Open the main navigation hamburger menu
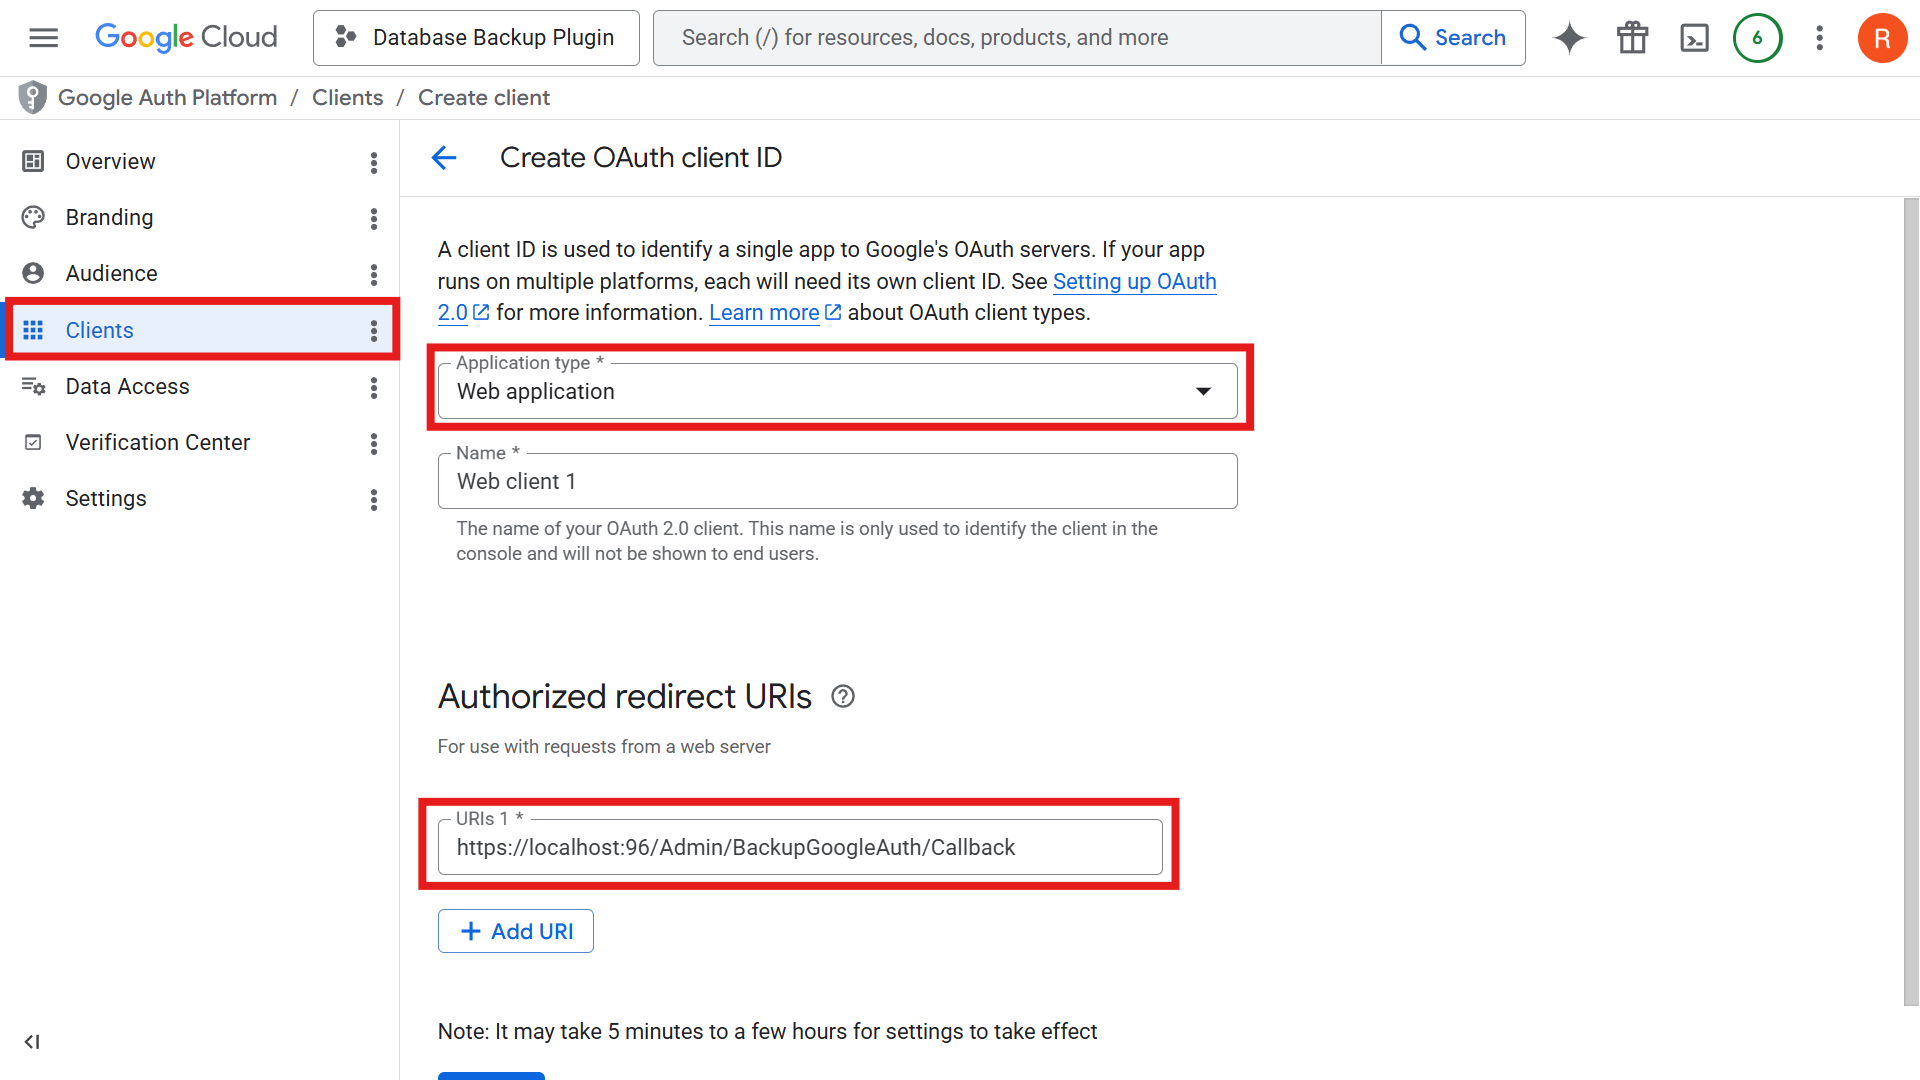This screenshot has width=1920, height=1080. pos(43,38)
